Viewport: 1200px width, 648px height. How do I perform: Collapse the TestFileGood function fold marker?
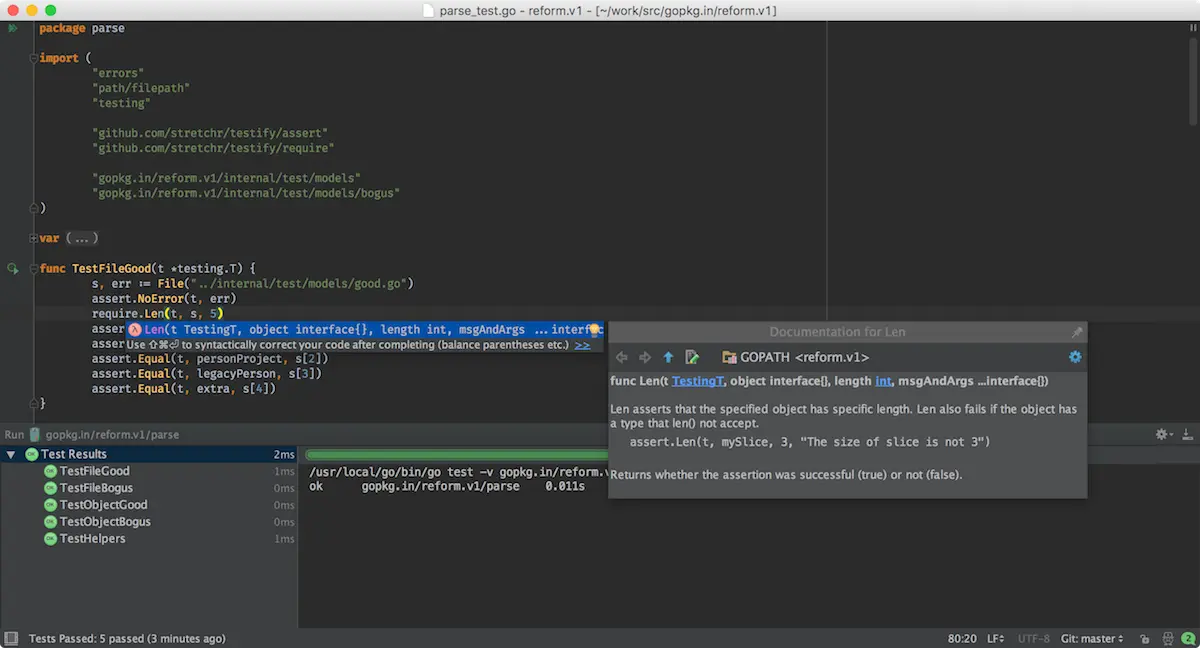pyautogui.click(x=33, y=268)
